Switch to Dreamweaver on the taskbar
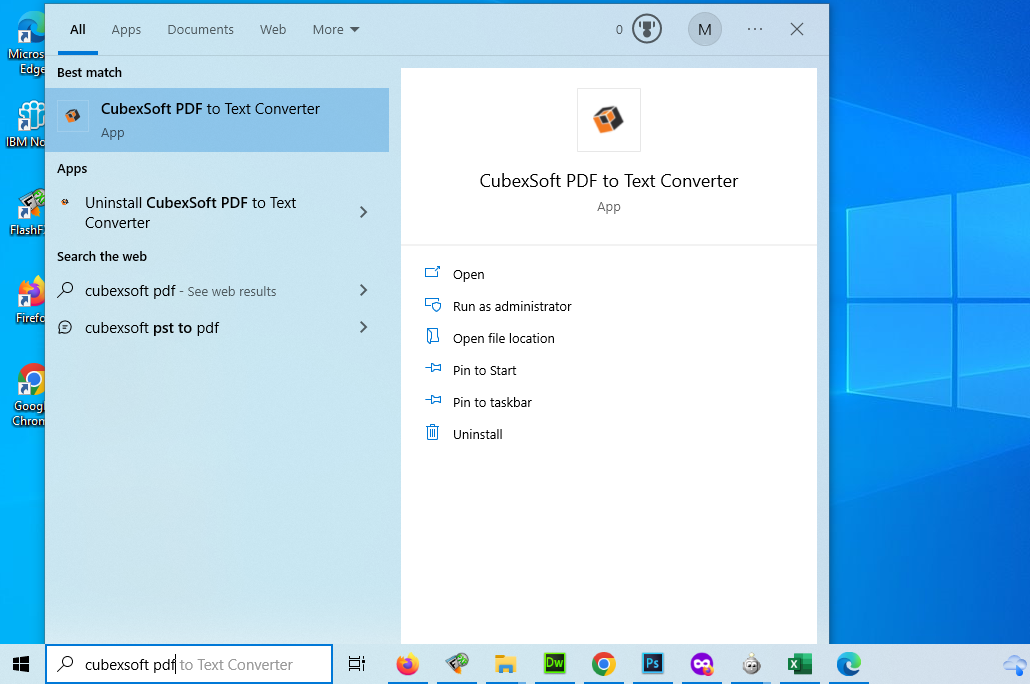The height and width of the screenshot is (684, 1030). tap(555, 664)
